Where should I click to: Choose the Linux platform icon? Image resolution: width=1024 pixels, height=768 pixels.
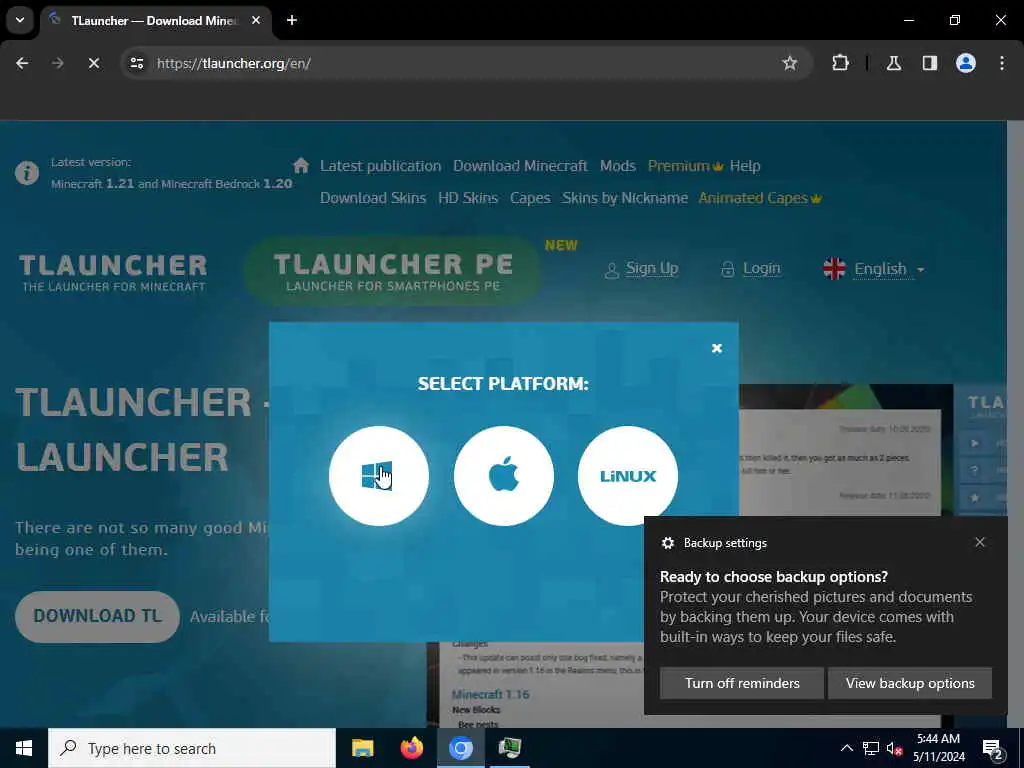click(628, 476)
